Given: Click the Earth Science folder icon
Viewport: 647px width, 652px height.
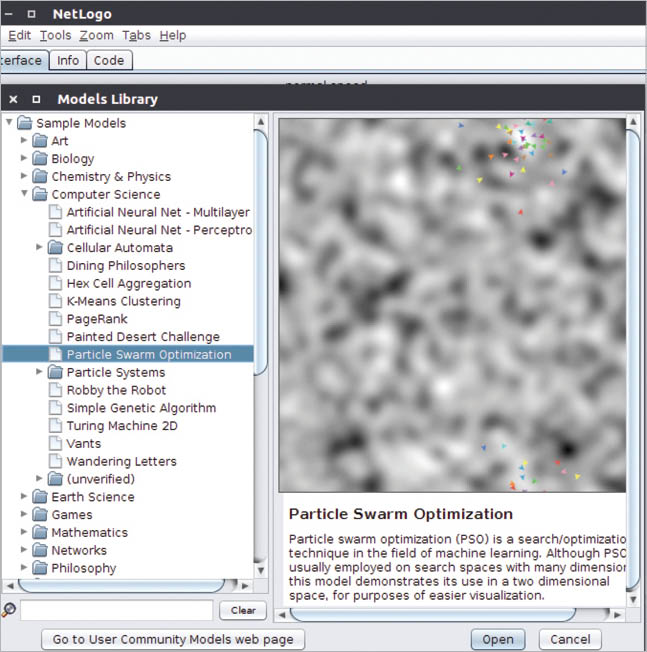Looking at the screenshot, I should point(40,497).
